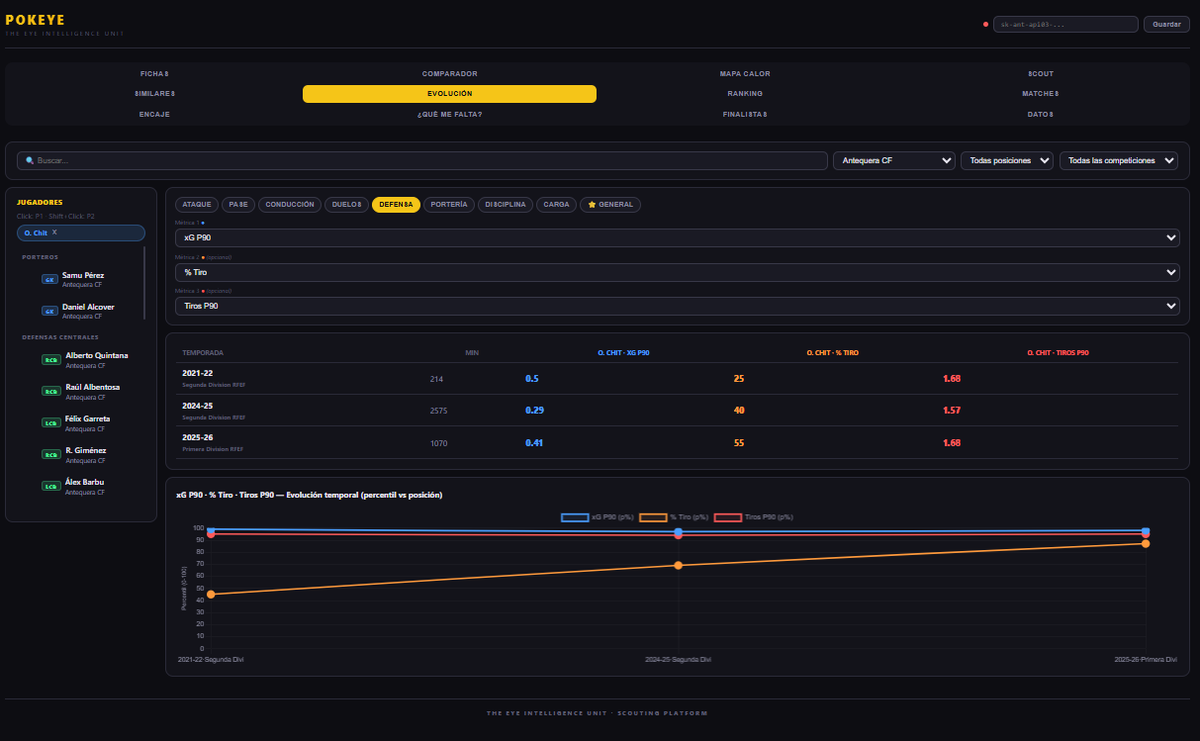
Task: Open the MATCHES tab
Action: tap(1041, 94)
